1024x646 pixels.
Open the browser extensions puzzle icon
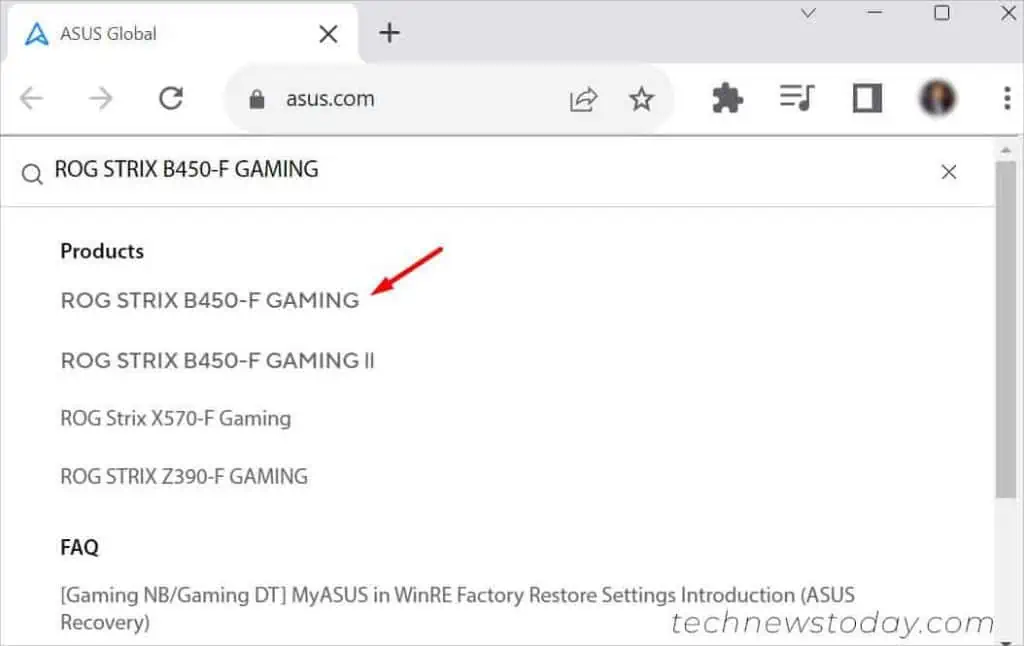[726, 98]
